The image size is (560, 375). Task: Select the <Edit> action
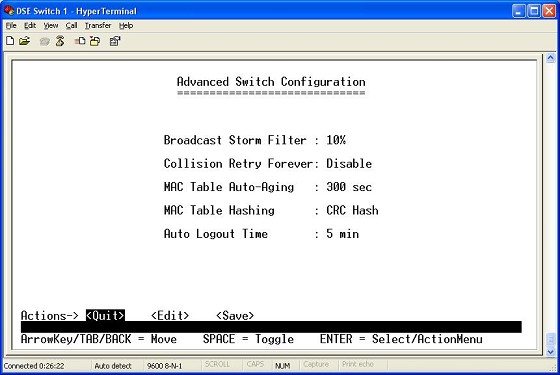click(170, 315)
